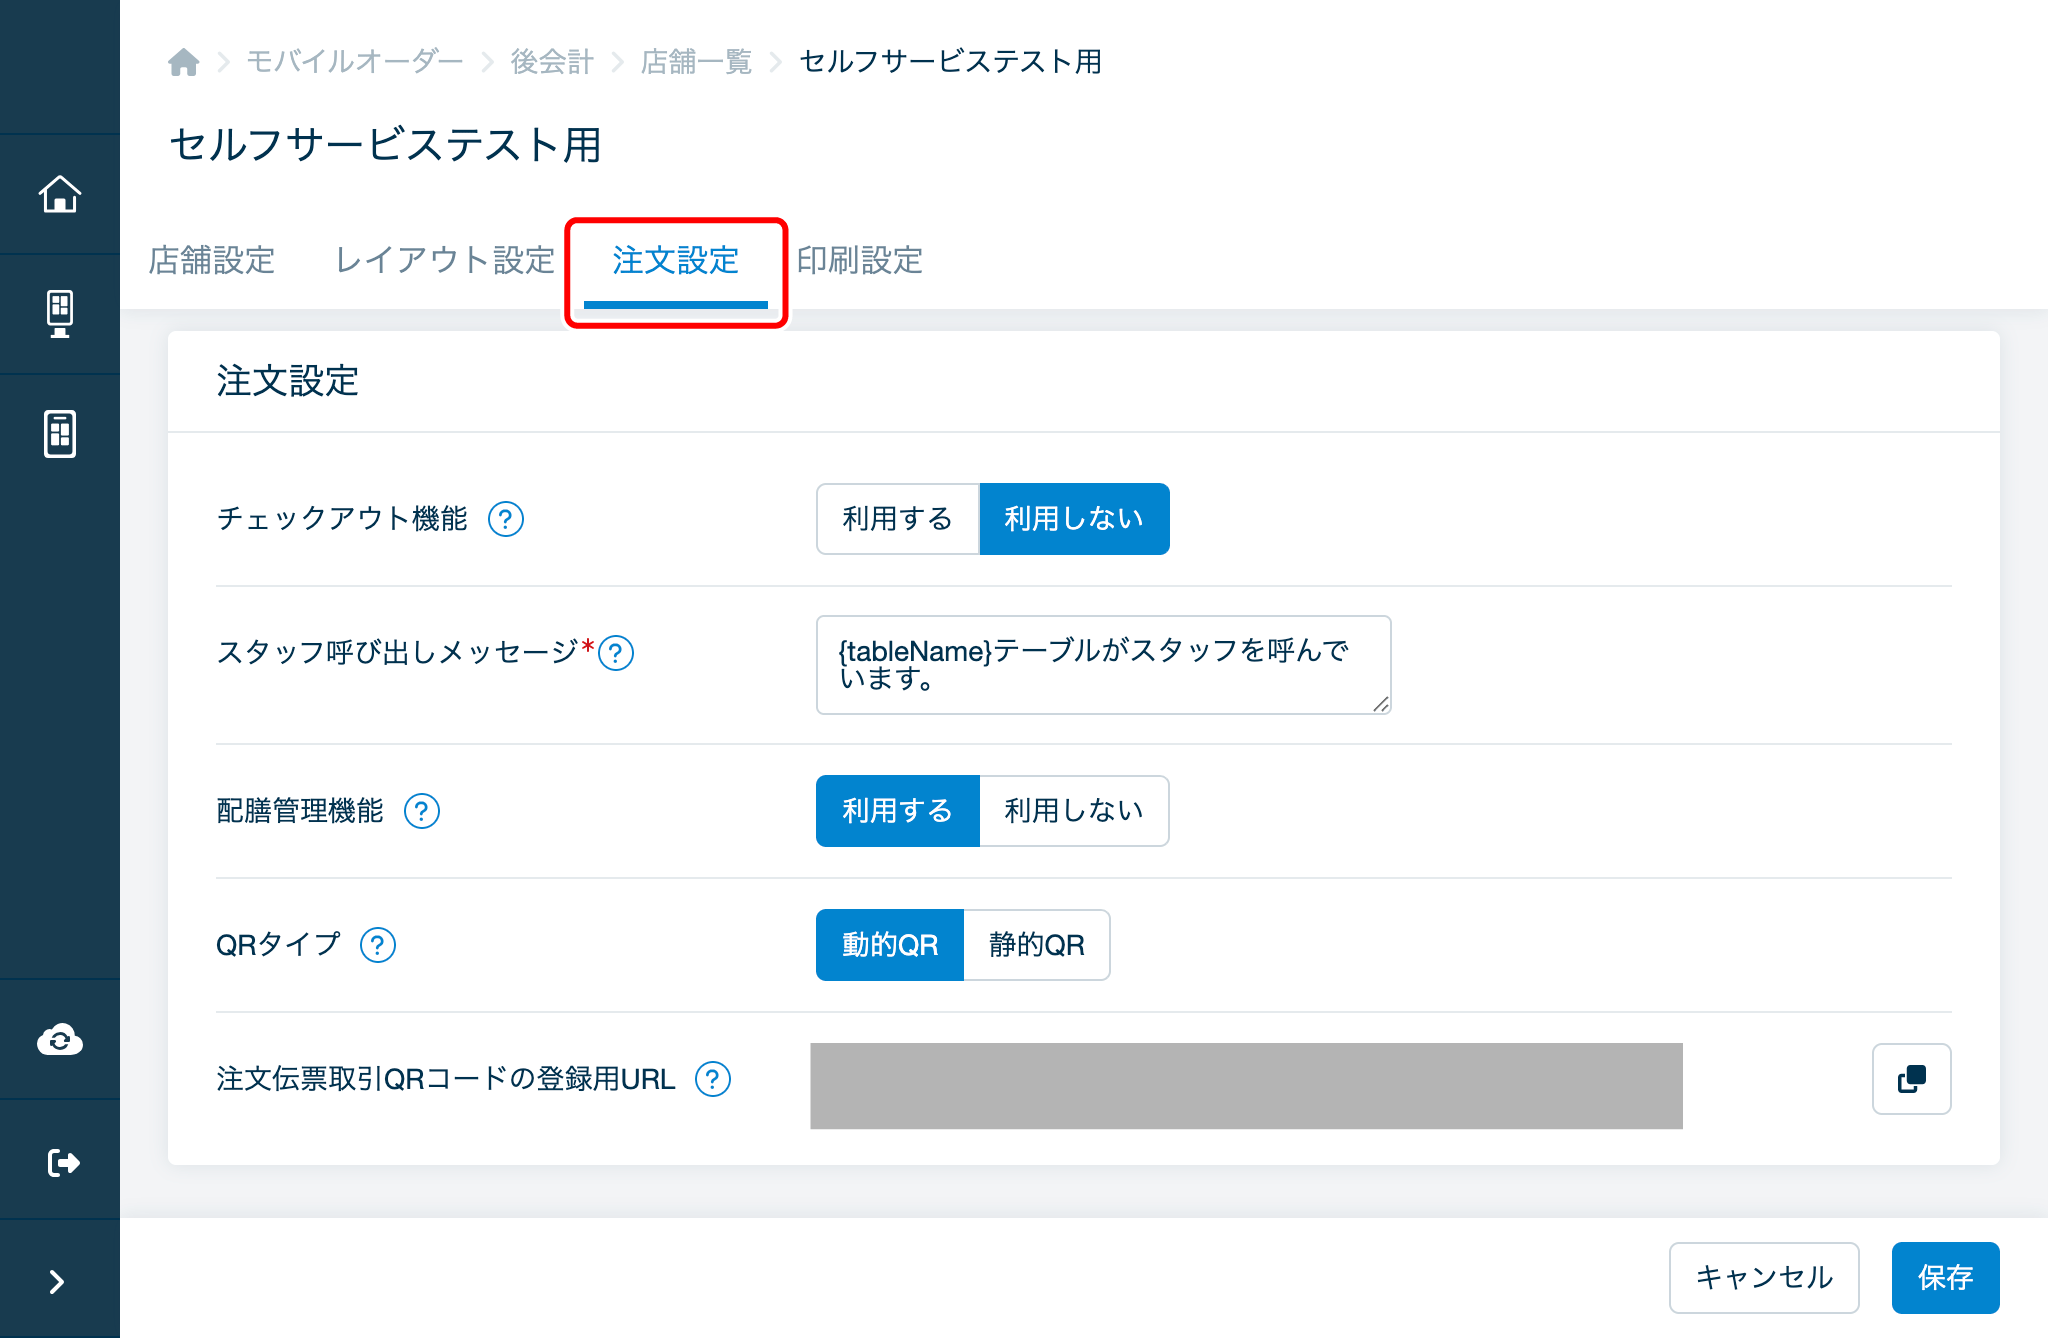This screenshot has width=2048, height=1338.
Task: Switch to the レイアウト設定 tab
Action: pos(444,260)
